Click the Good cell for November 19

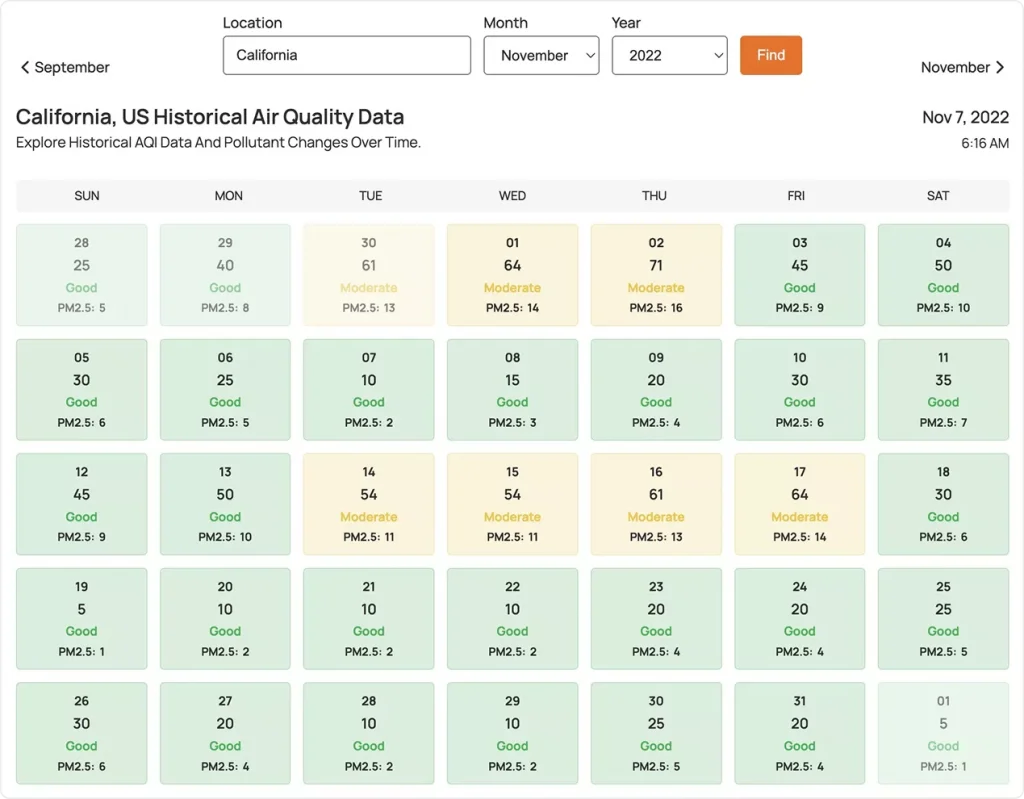tap(81, 618)
